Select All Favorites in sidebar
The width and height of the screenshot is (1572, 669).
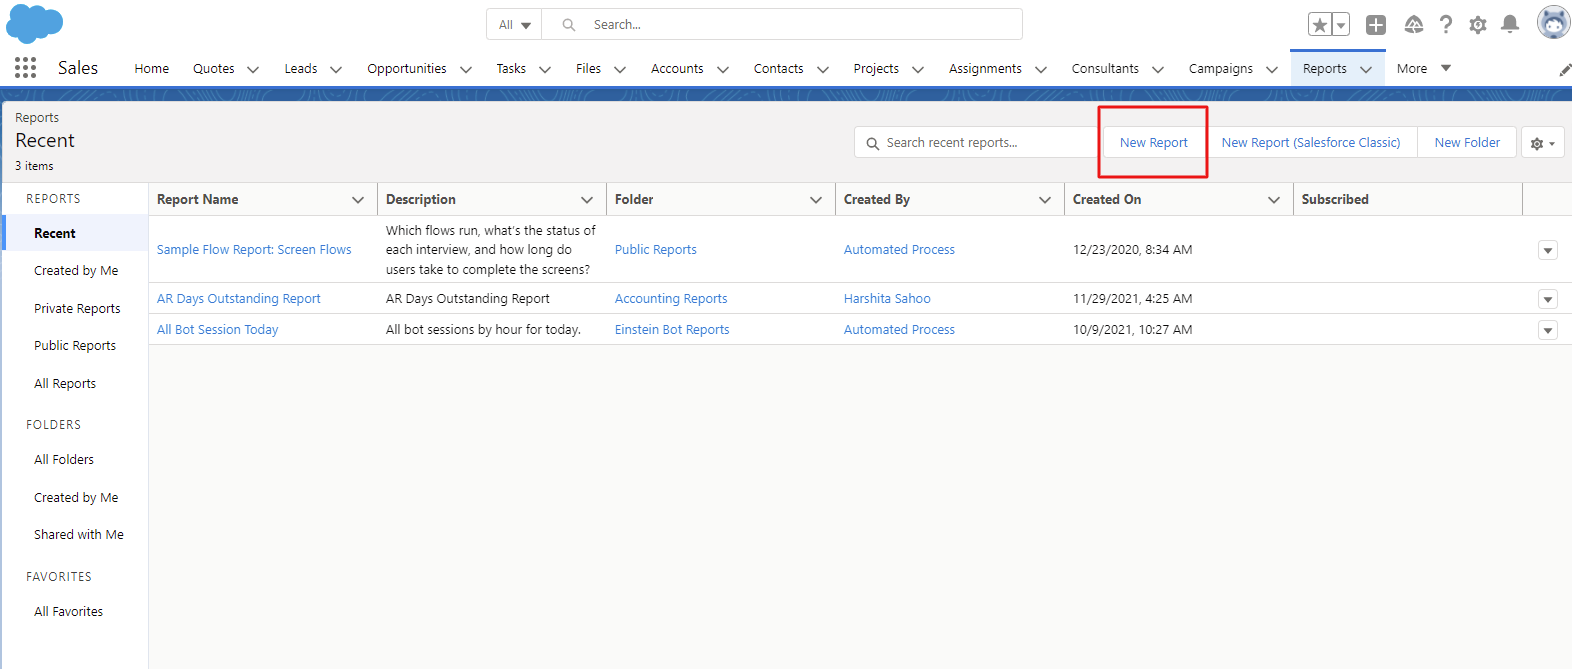[x=68, y=612]
